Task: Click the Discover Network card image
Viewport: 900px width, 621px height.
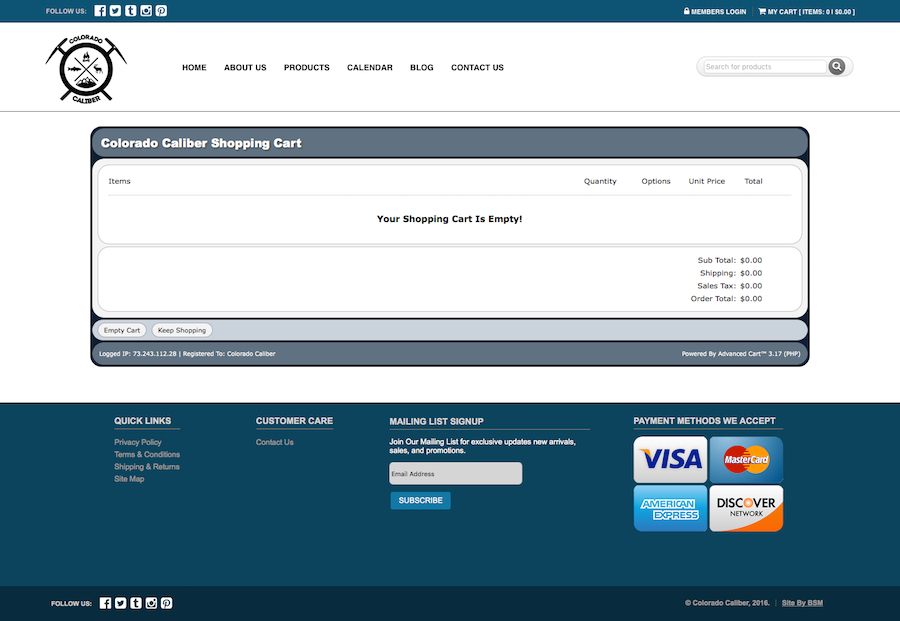Action: [746, 509]
